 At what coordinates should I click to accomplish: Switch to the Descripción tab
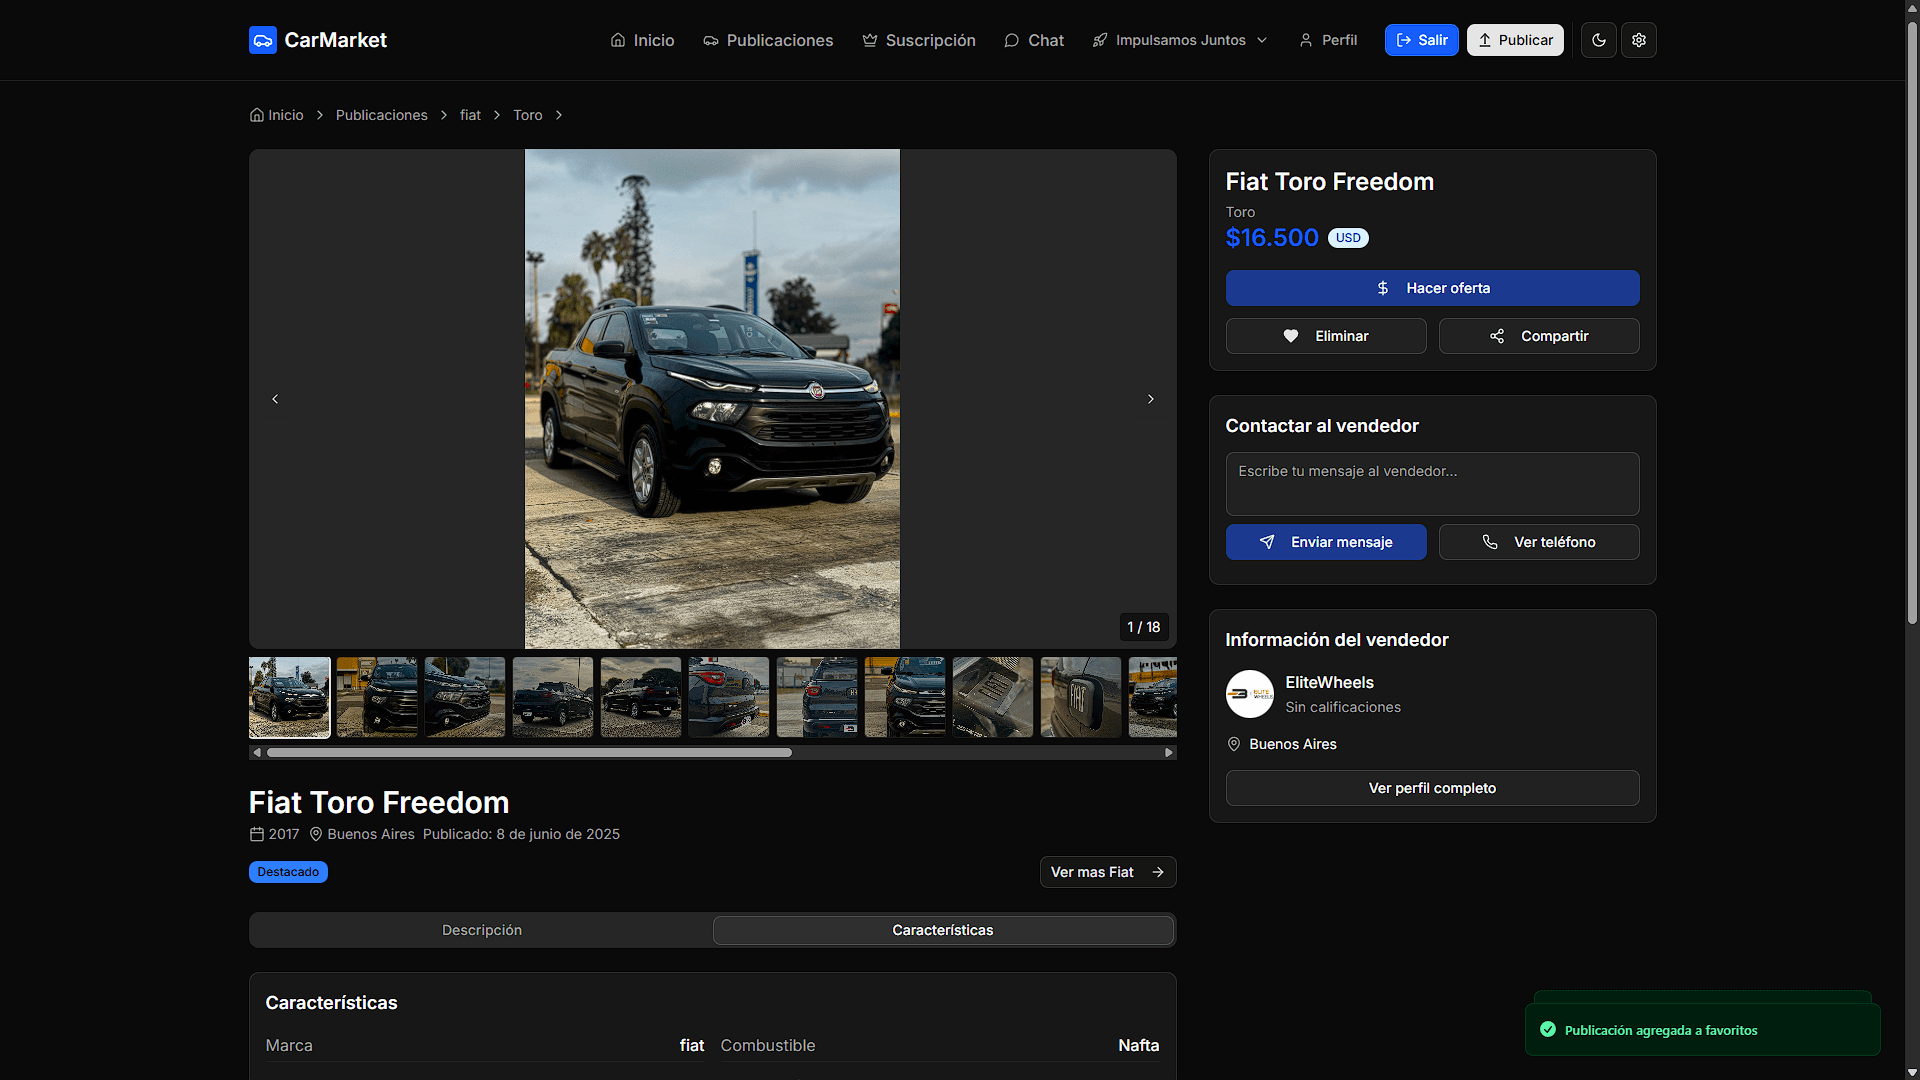pyautogui.click(x=482, y=930)
